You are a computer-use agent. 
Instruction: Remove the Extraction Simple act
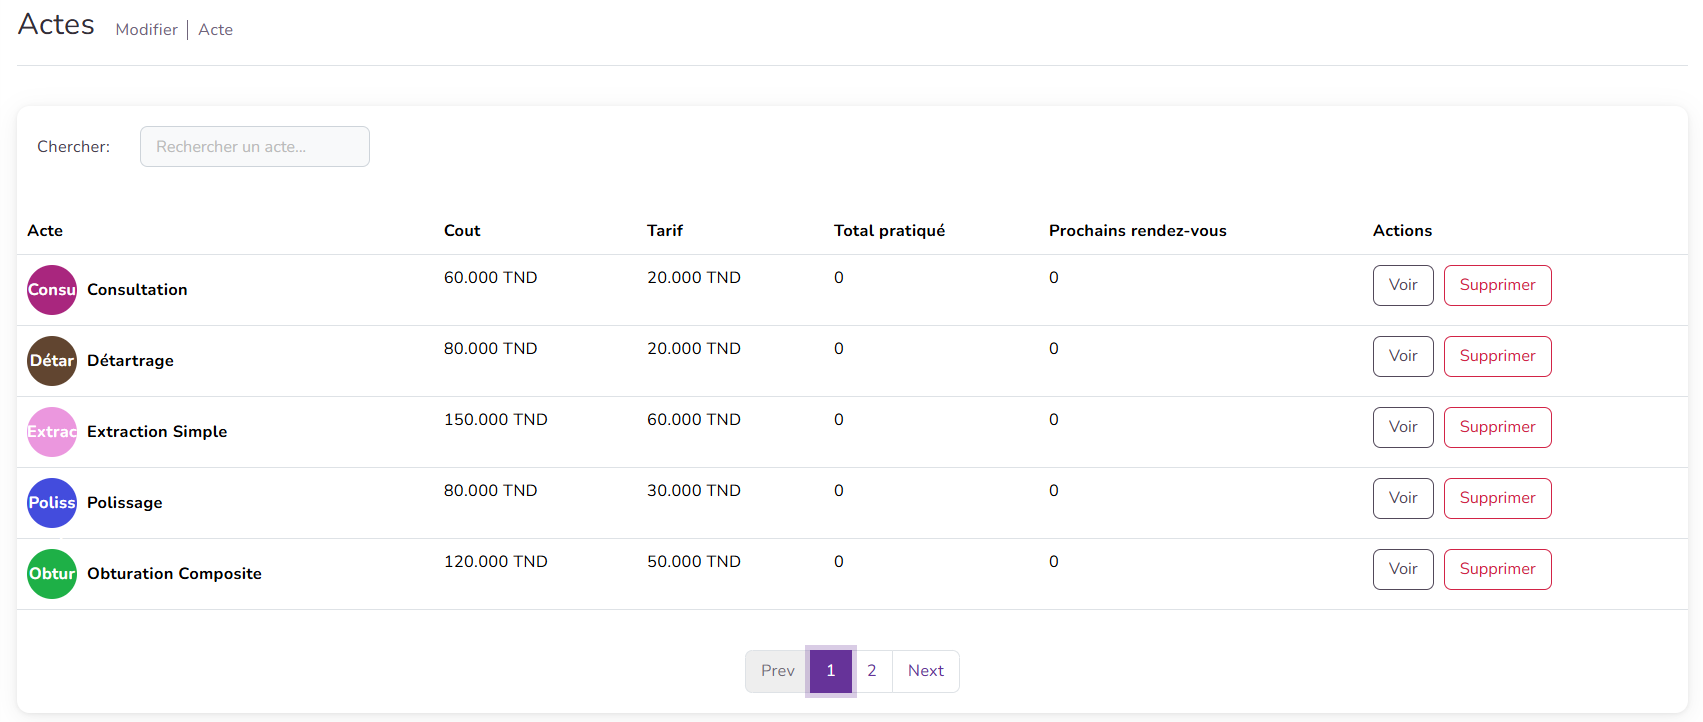coord(1496,427)
